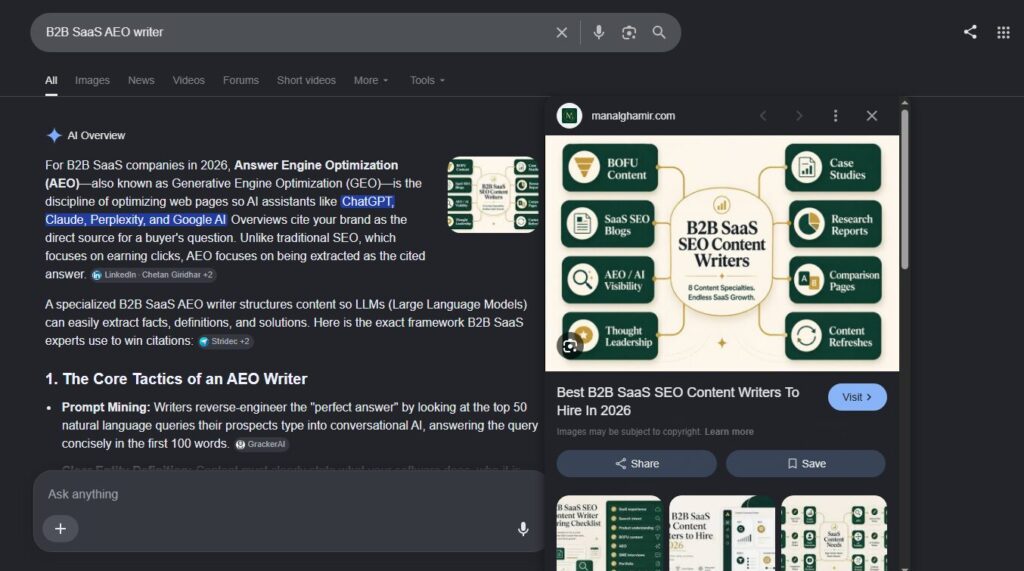Go to previous image in panel
The width and height of the screenshot is (1024, 571).
[763, 116]
